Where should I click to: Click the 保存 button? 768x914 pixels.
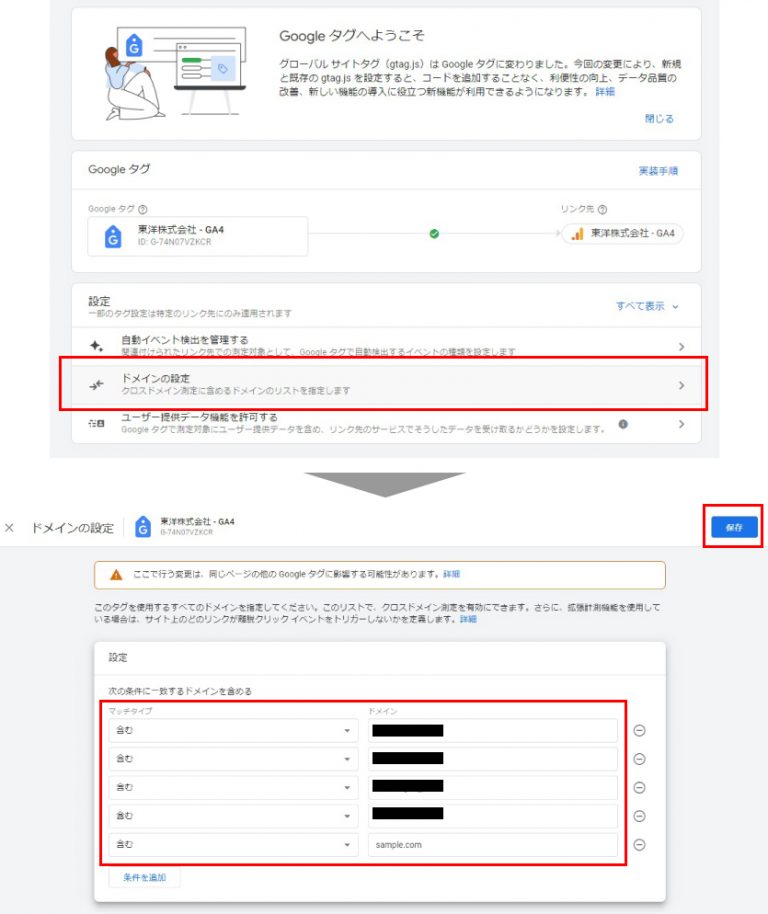[x=734, y=527]
